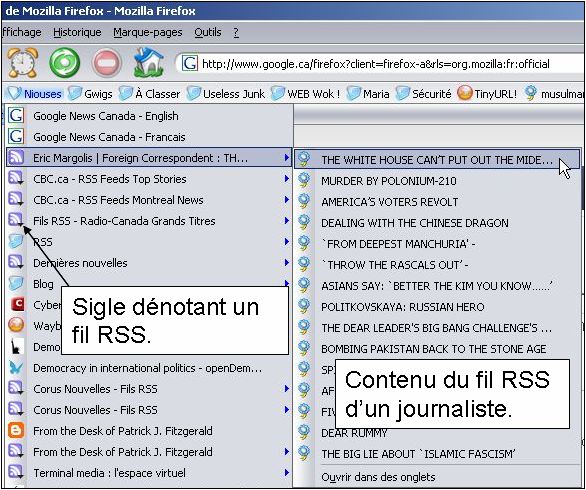This screenshot has width=586, height=490.
Task: Click RSS icon of Radio-Canada Grands Titres
Action: [x=16, y=220]
